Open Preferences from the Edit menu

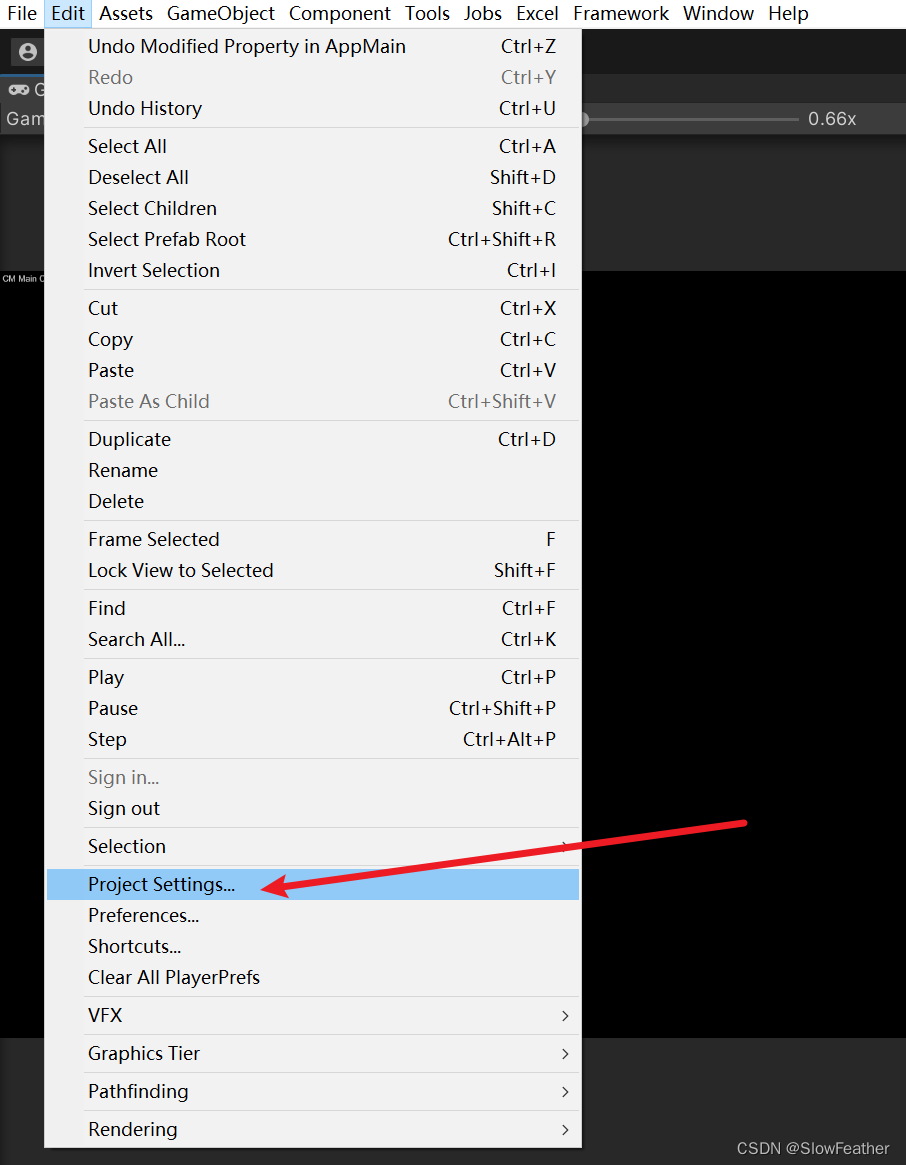[143, 915]
